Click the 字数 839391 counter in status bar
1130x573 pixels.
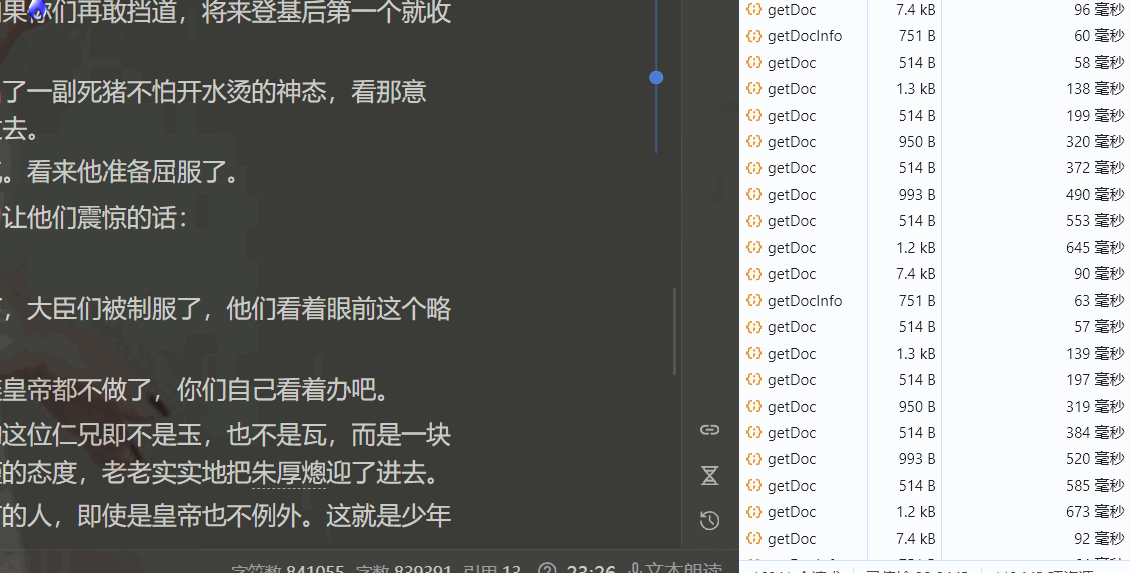point(404,569)
